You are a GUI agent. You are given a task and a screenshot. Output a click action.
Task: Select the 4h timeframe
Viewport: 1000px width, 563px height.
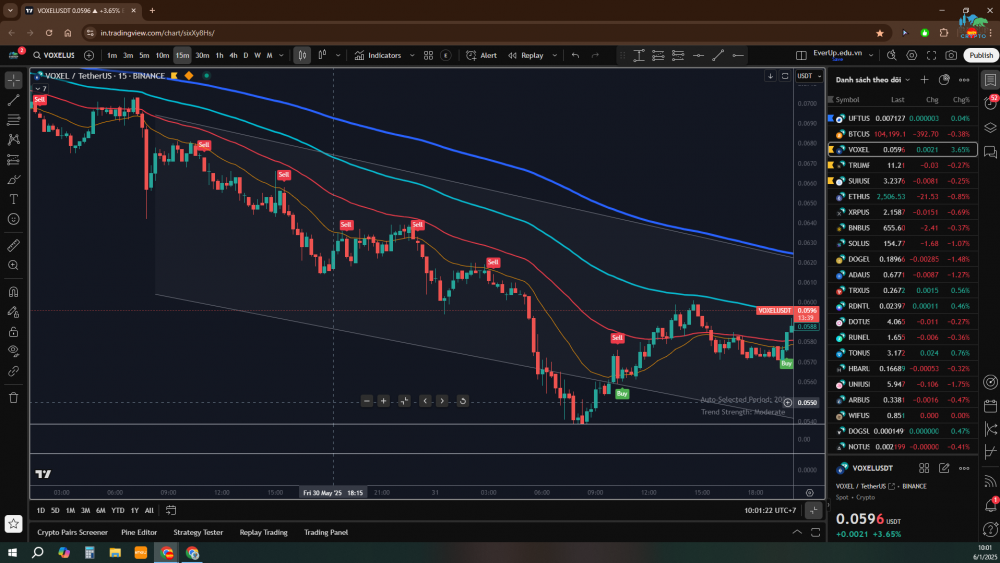233,55
